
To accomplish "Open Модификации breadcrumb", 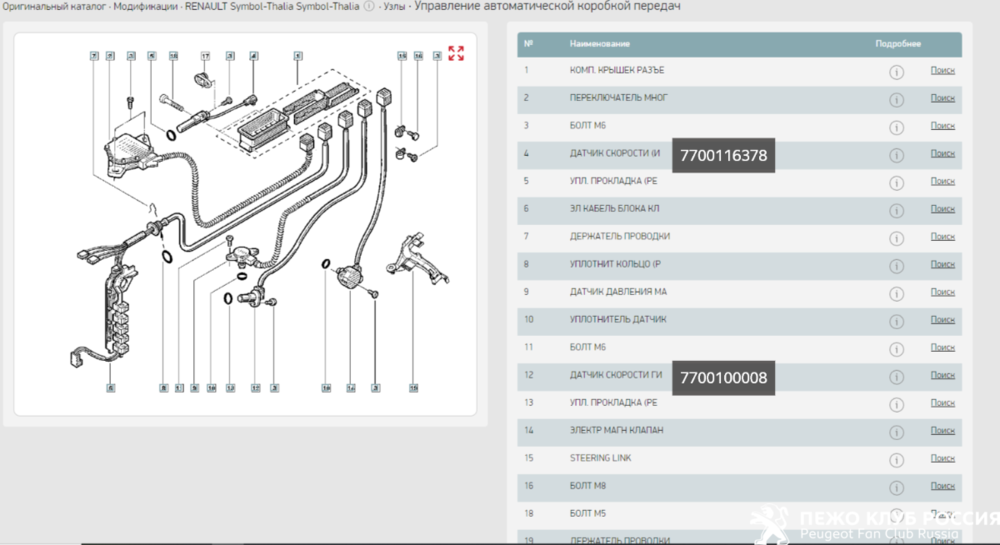I will (x=145, y=6).
